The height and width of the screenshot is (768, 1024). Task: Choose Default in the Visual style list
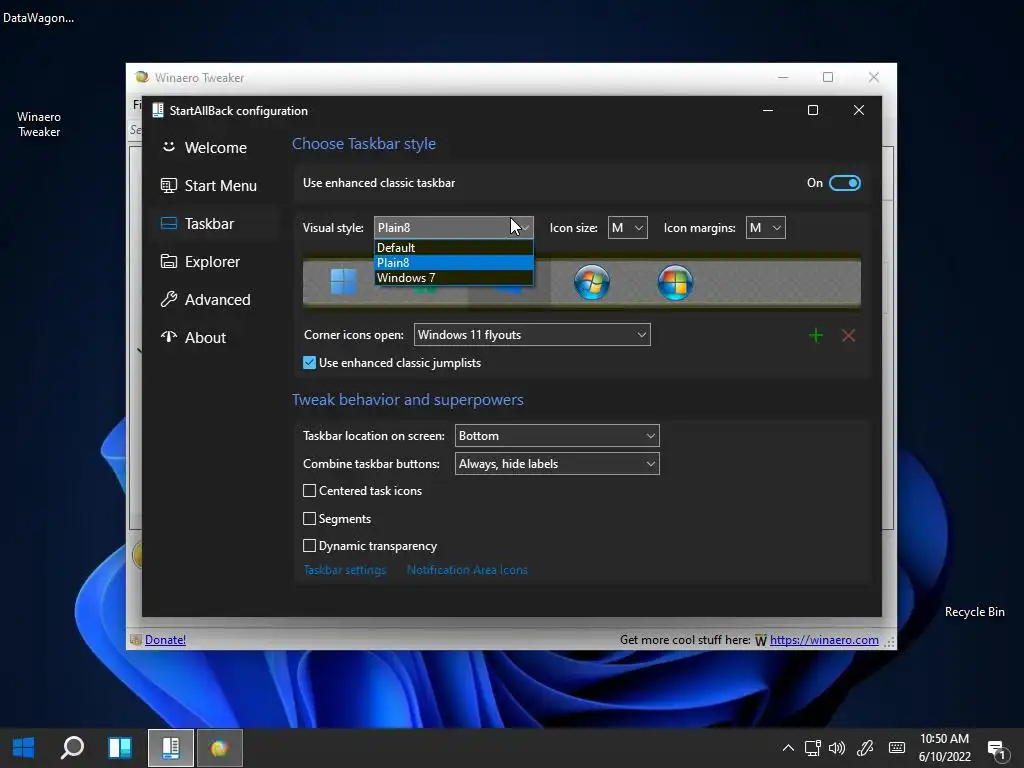454,248
